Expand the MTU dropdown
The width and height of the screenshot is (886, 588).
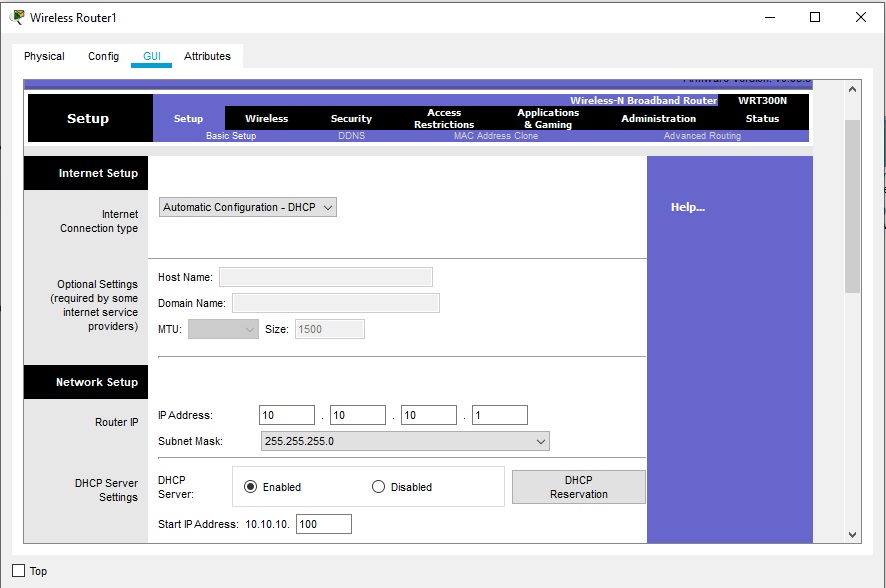tap(223, 329)
